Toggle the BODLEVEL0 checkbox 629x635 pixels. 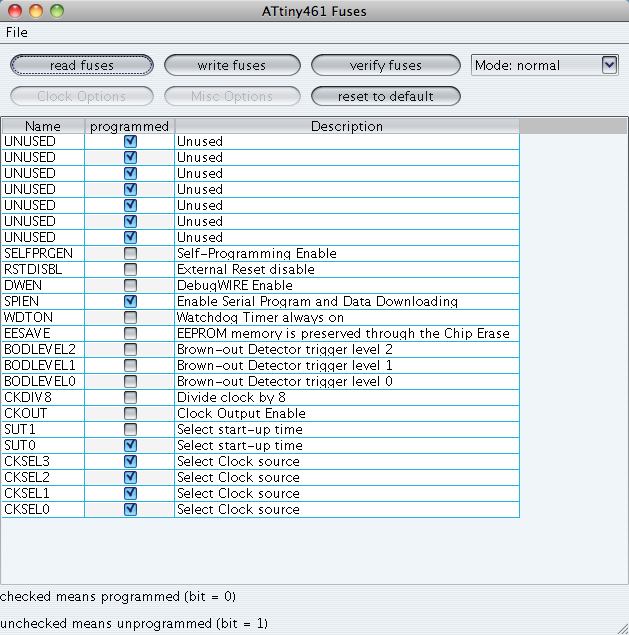(130, 381)
